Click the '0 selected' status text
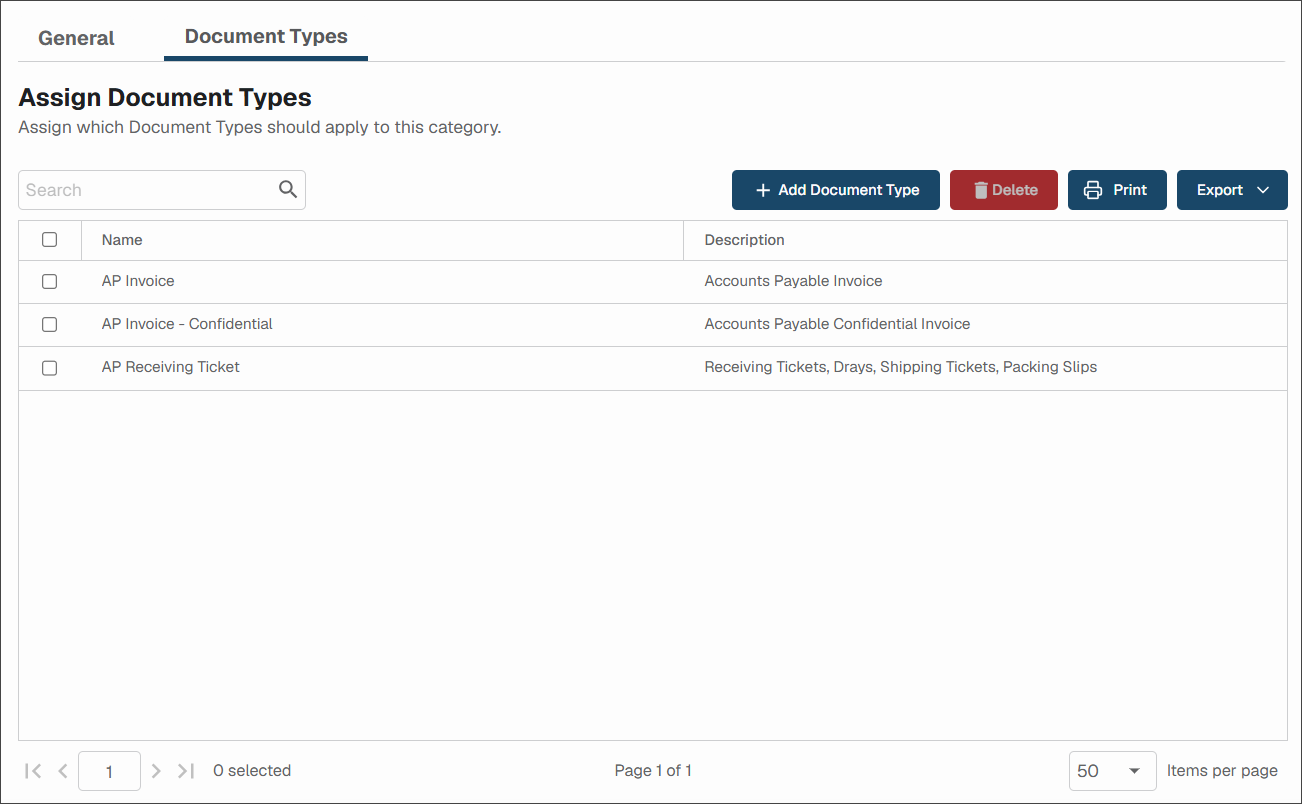Viewport: 1302px width, 804px height. click(x=252, y=771)
